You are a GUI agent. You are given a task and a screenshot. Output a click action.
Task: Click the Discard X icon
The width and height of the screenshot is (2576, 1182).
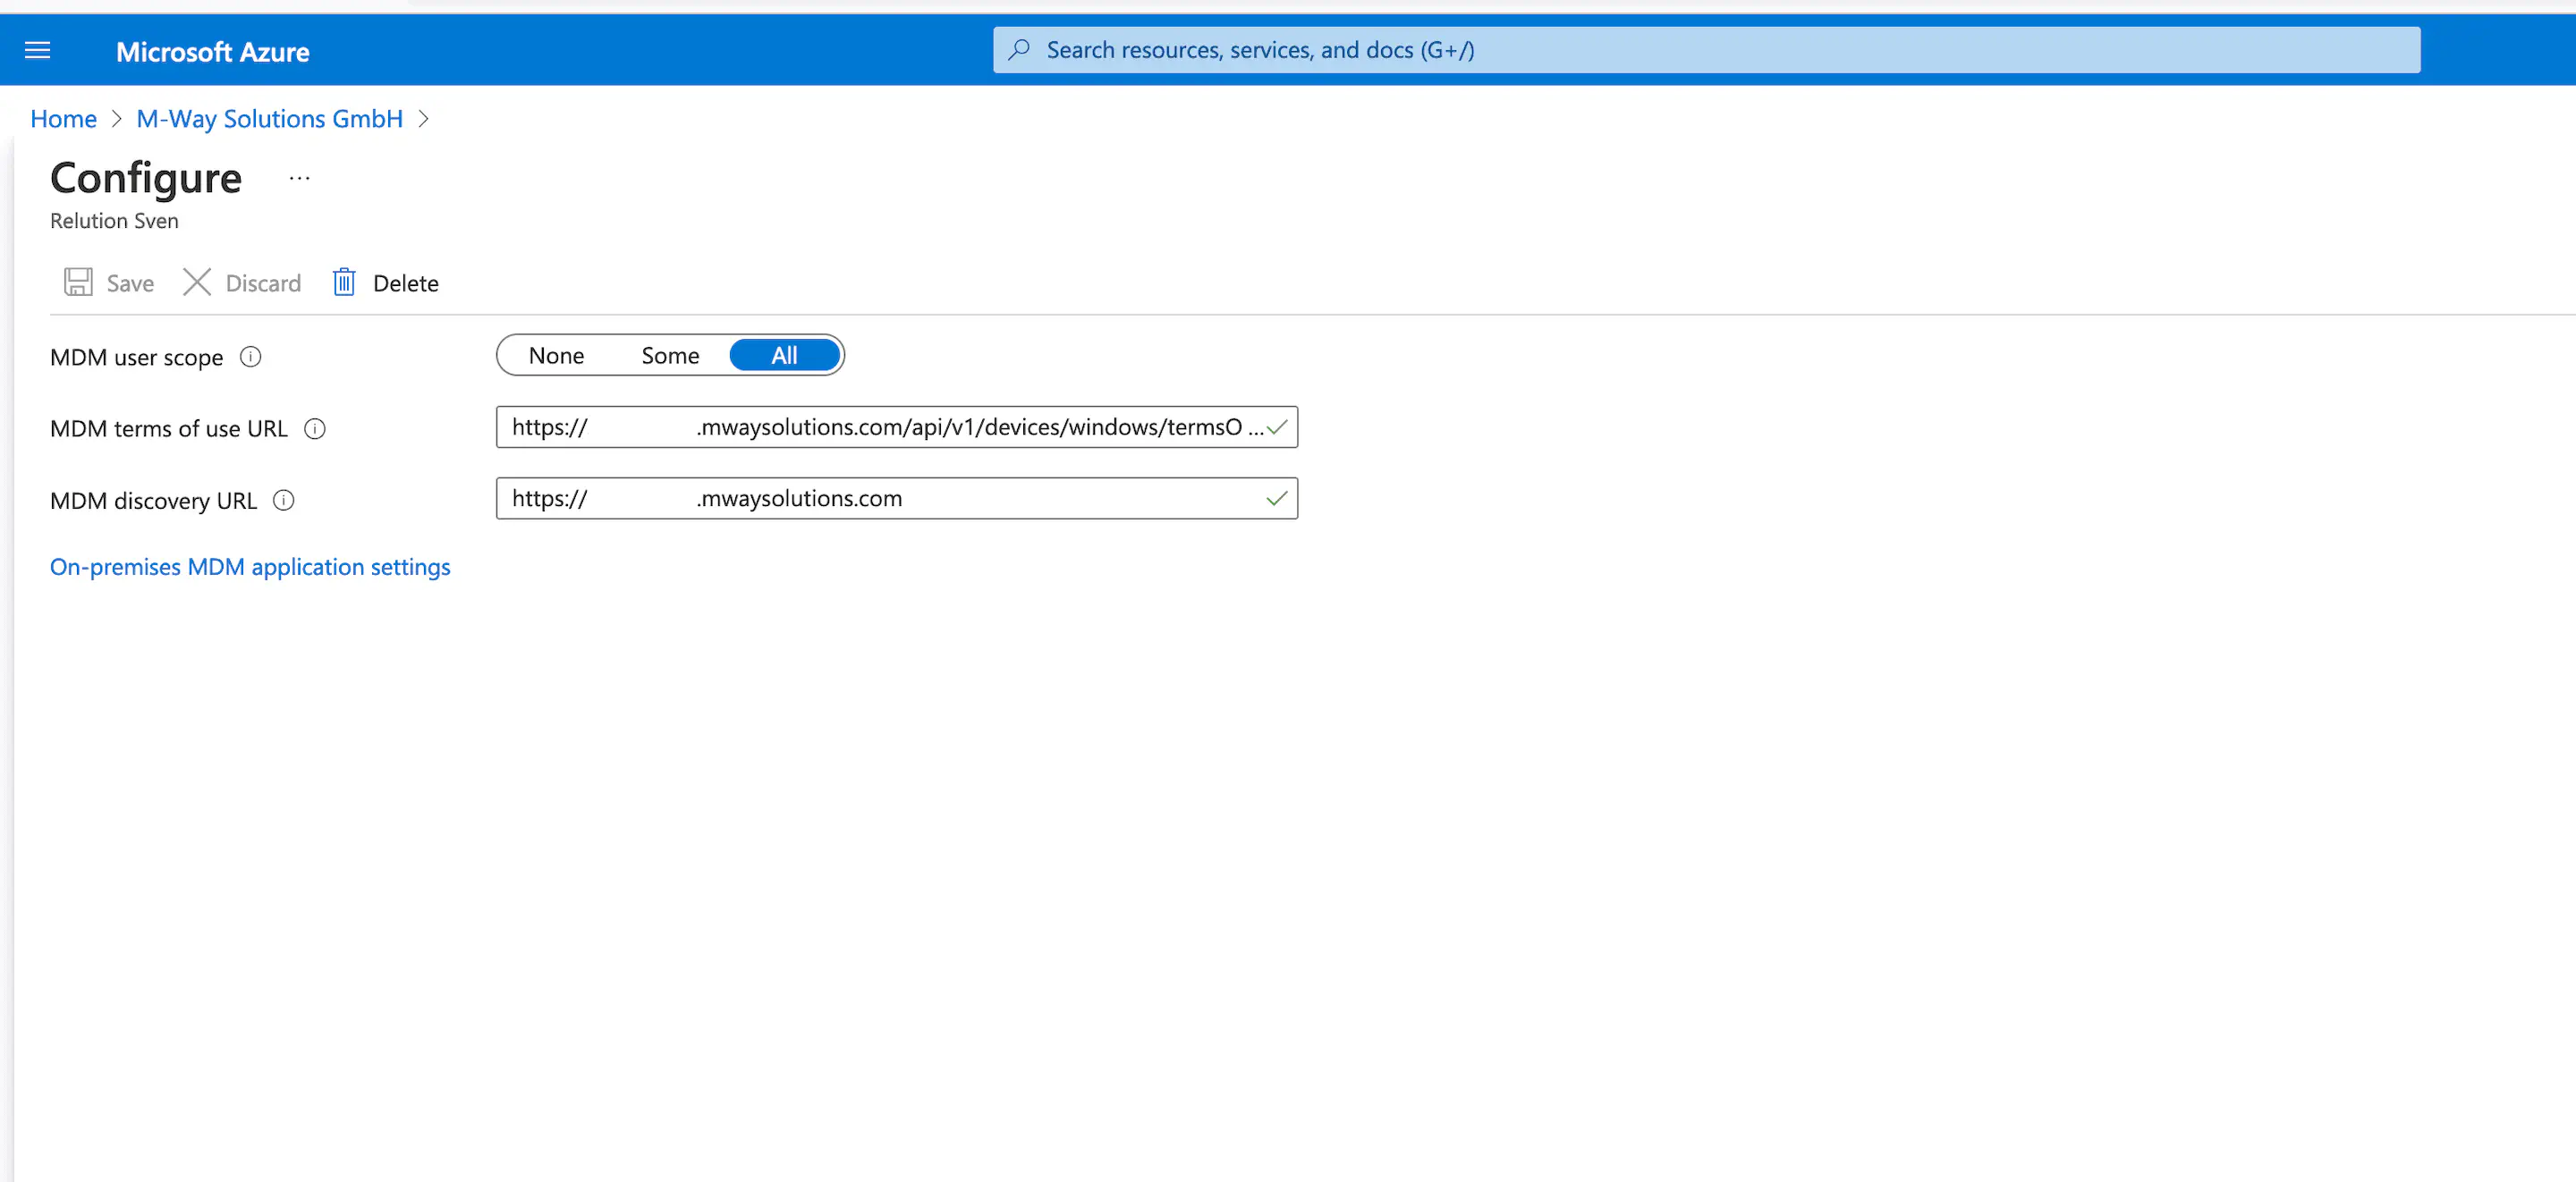point(197,282)
